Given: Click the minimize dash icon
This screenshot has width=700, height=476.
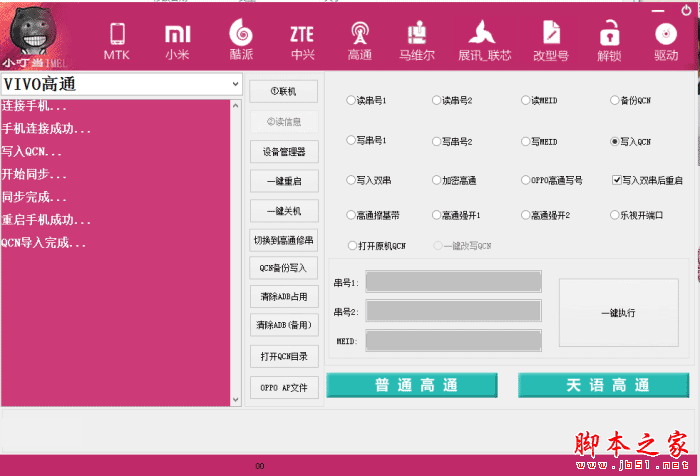Looking at the screenshot, I should point(658,10).
